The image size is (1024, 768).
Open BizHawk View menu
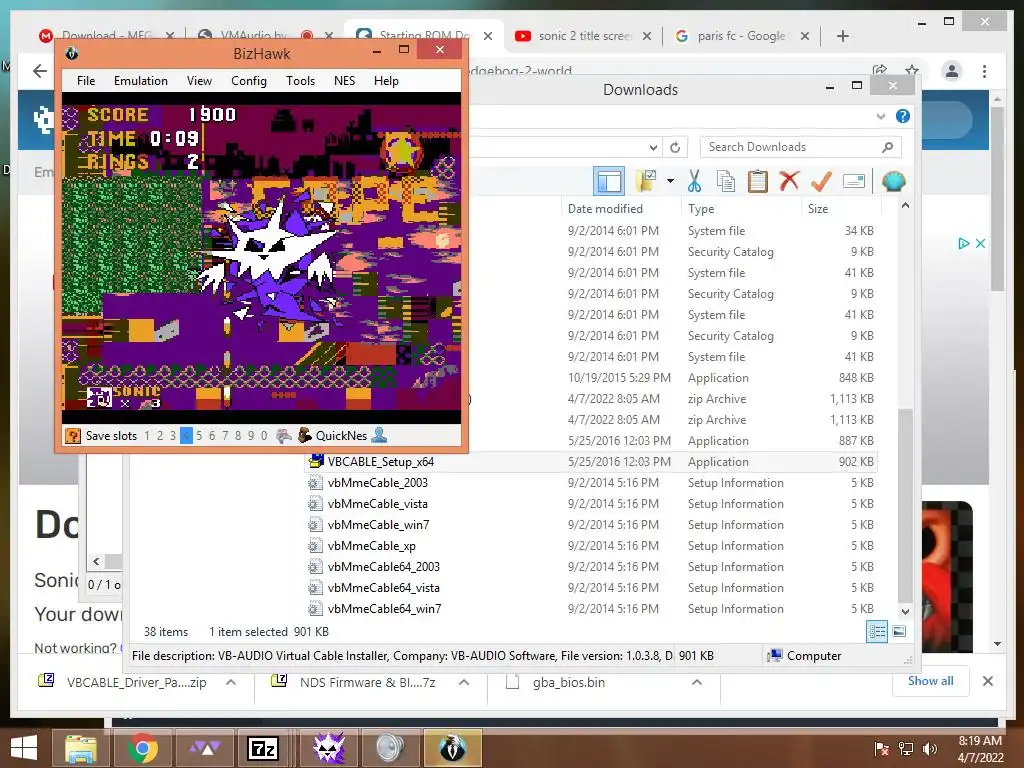tap(199, 80)
